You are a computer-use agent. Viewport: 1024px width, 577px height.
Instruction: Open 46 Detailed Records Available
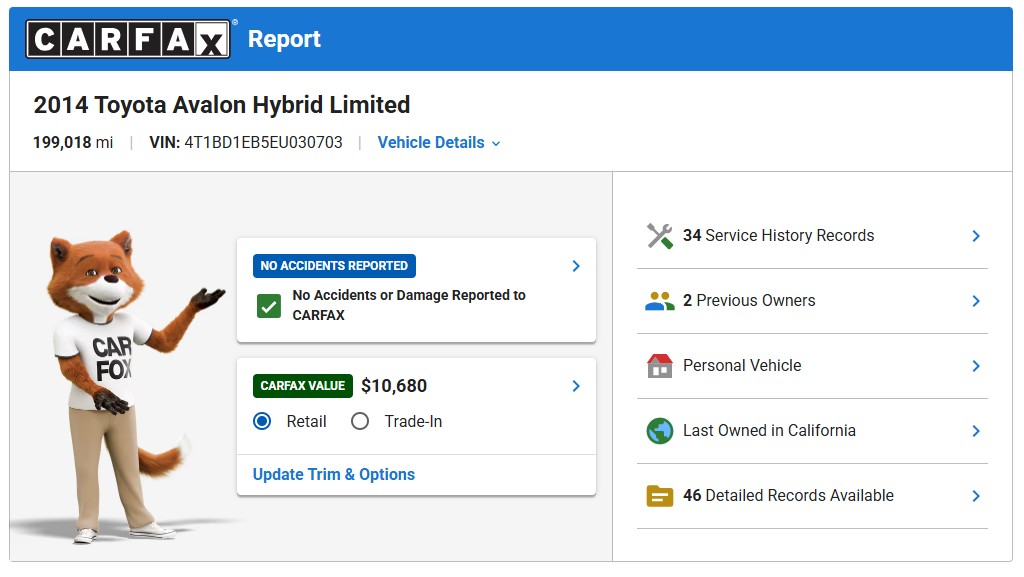pyautogui.click(x=812, y=496)
